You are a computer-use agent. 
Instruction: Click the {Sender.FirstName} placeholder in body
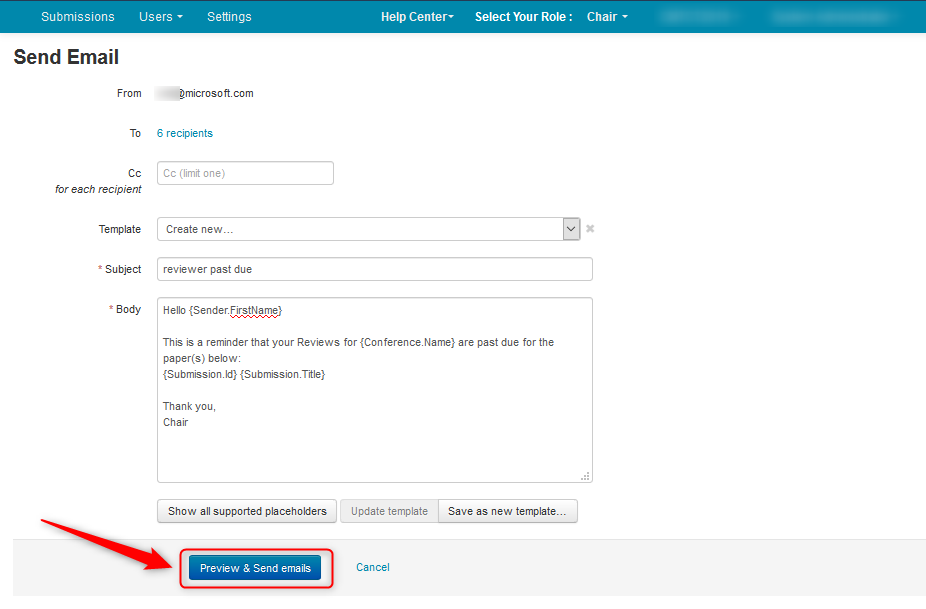pos(236,310)
